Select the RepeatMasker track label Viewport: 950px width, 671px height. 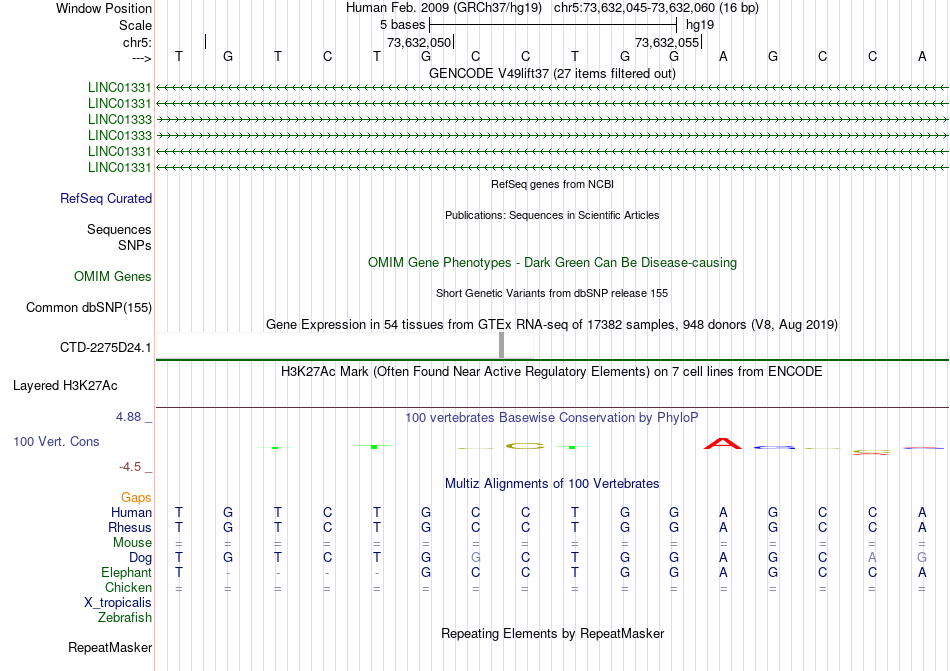click(110, 647)
